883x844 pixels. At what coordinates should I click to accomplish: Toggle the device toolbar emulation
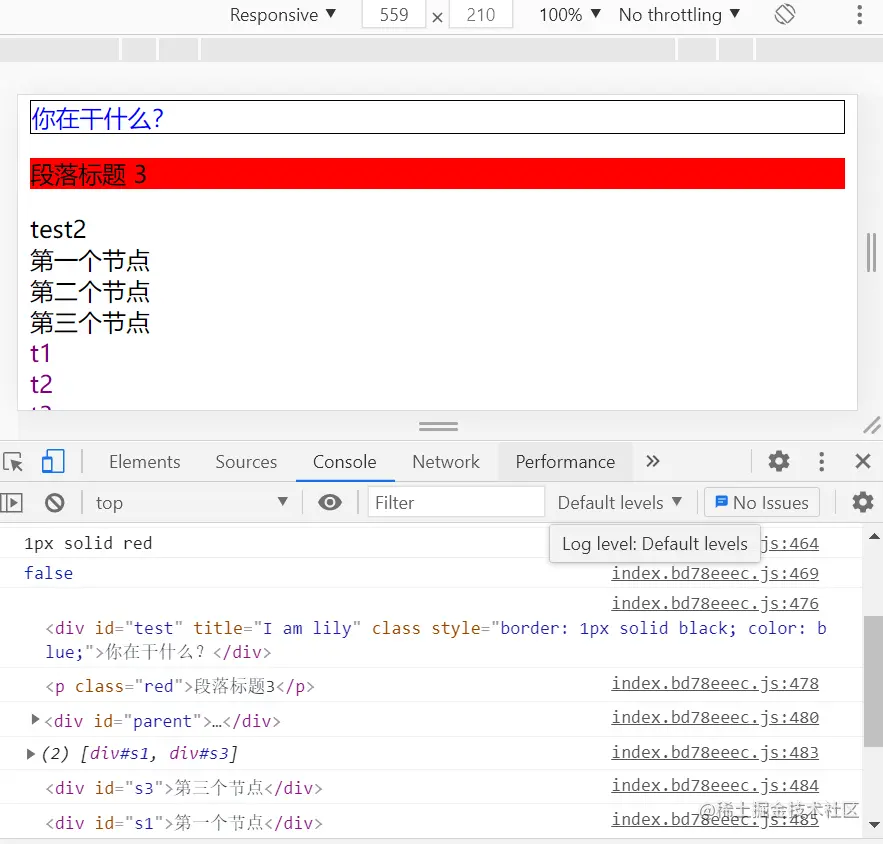tap(53, 462)
